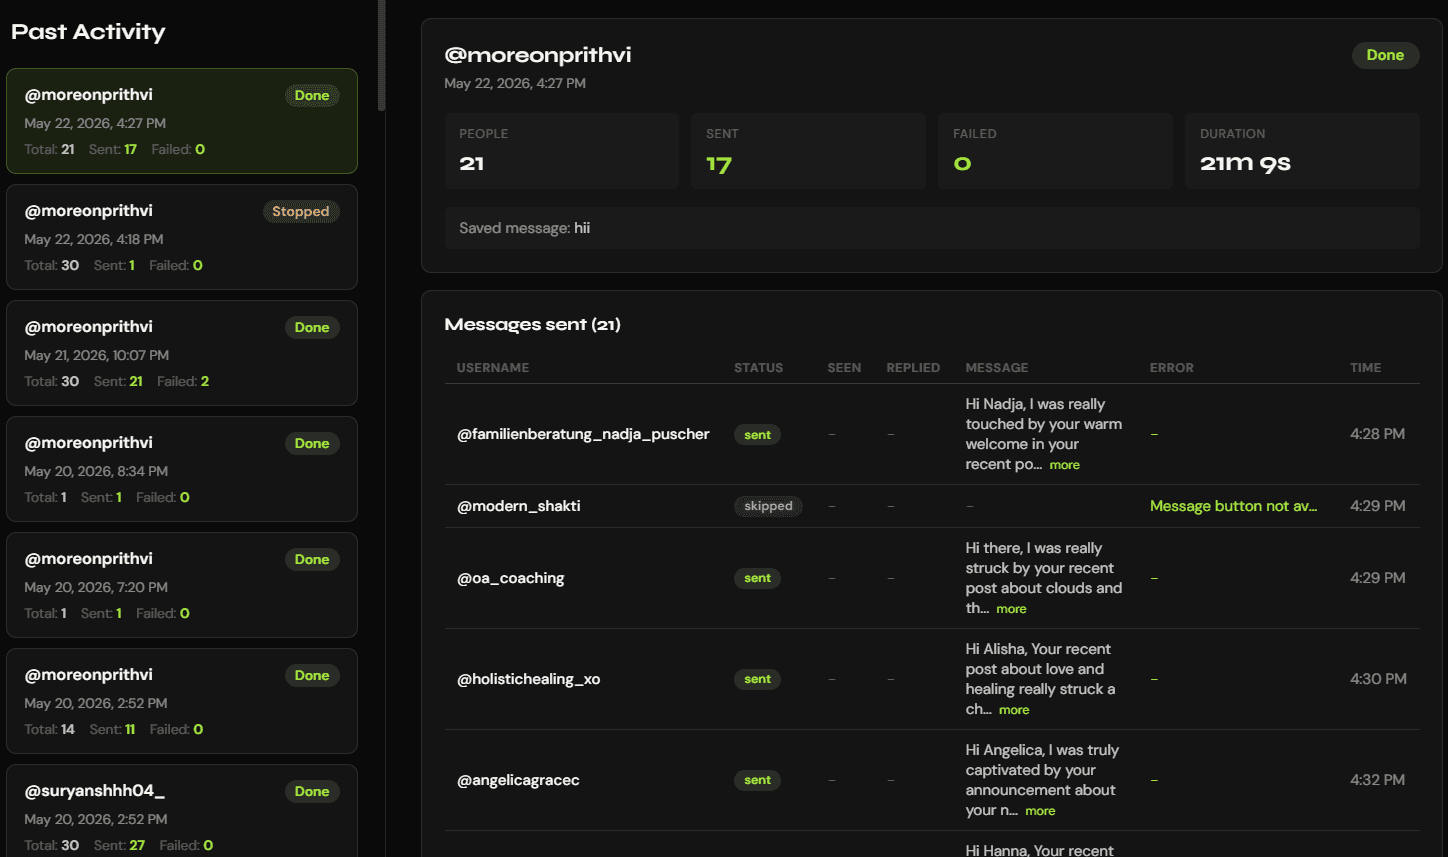This screenshot has height=857, width=1448.
Task: Click the 'skipped' status badge for @modern_shakti
Action: point(768,506)
